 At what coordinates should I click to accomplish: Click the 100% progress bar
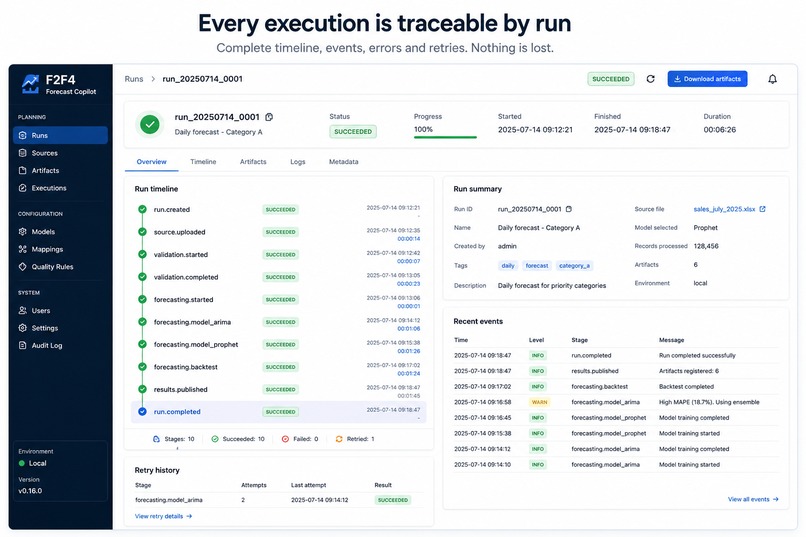(445, 137)
